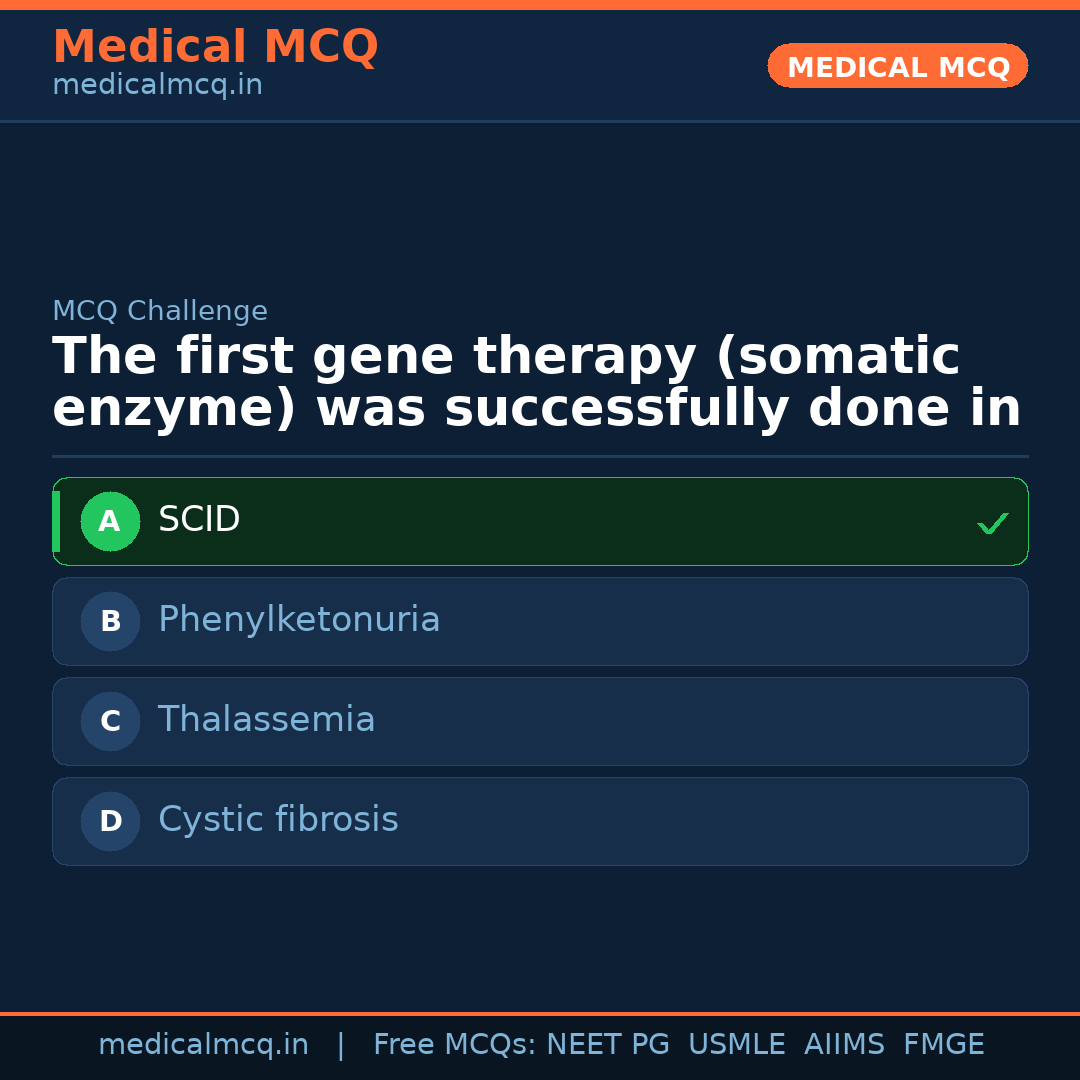Screen dimensions: 1080x1080
Task: Click the Free MCQs label in the footer
Action: click(455, 1045)
